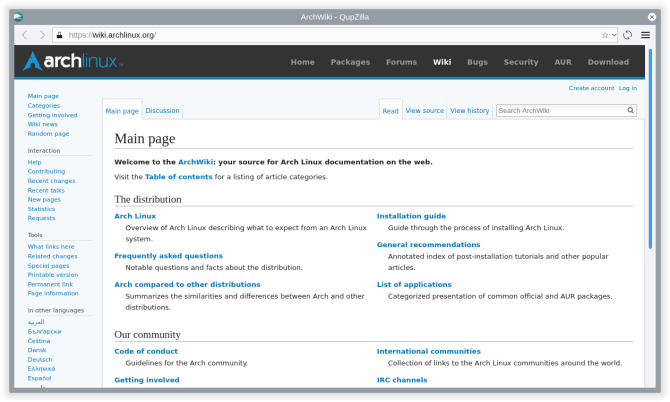This screenshot has height=402, width=670.
Task: Open Download in the Arch navigation bar
Action: click(x=608, y=62)
